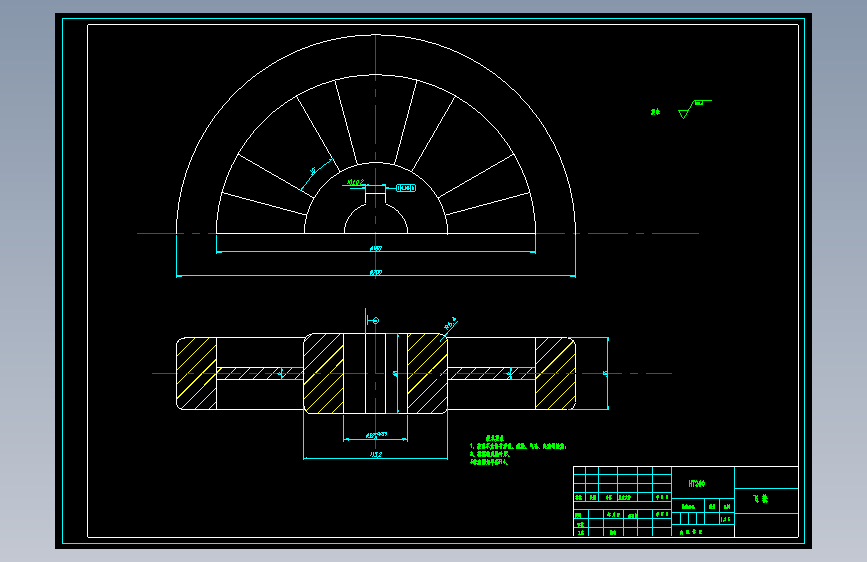
Task: Click the rotated radius callout above the hub corner
Action: coord(450,325)
